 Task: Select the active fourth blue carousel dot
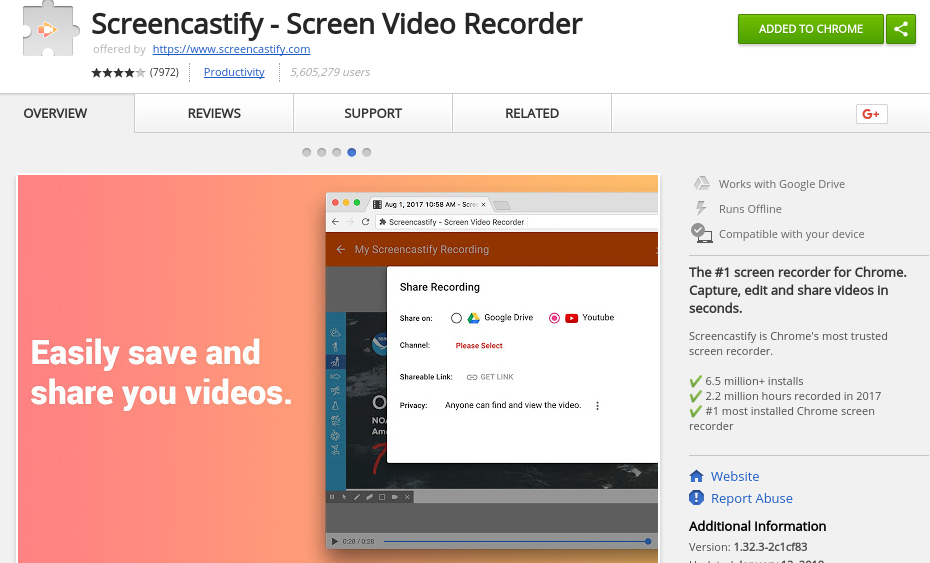tap(352, 152)
